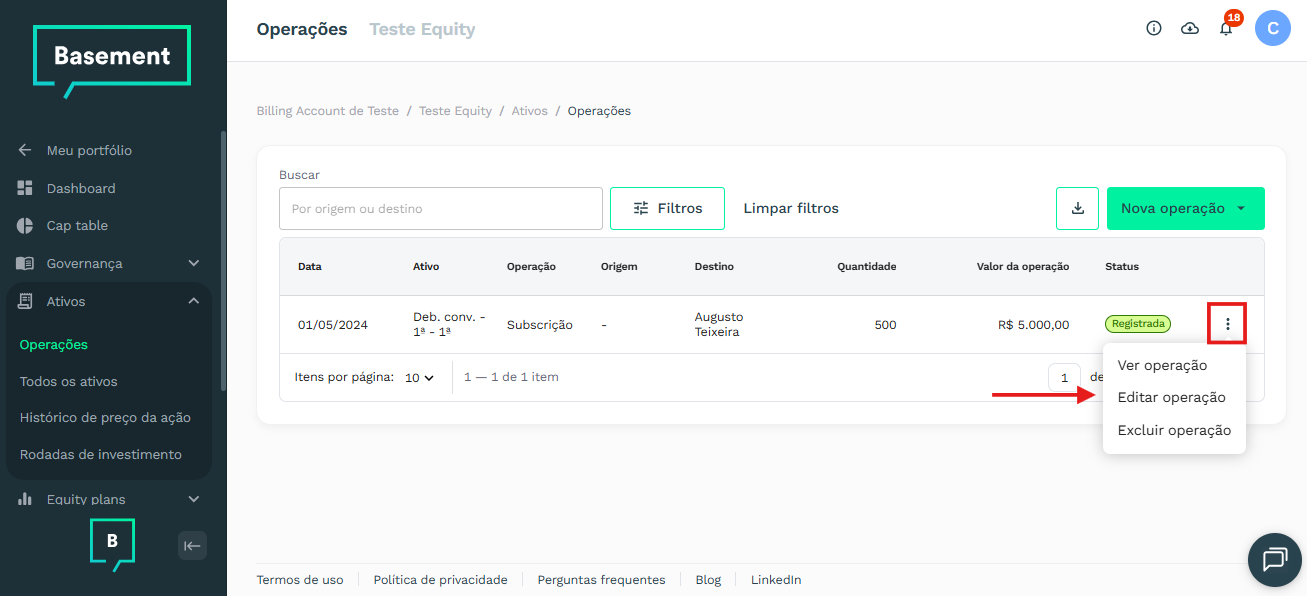Viewport: 1307px width, 596px height.
Task: Open the user avatar menu
Action: [x=1273, y=28]
